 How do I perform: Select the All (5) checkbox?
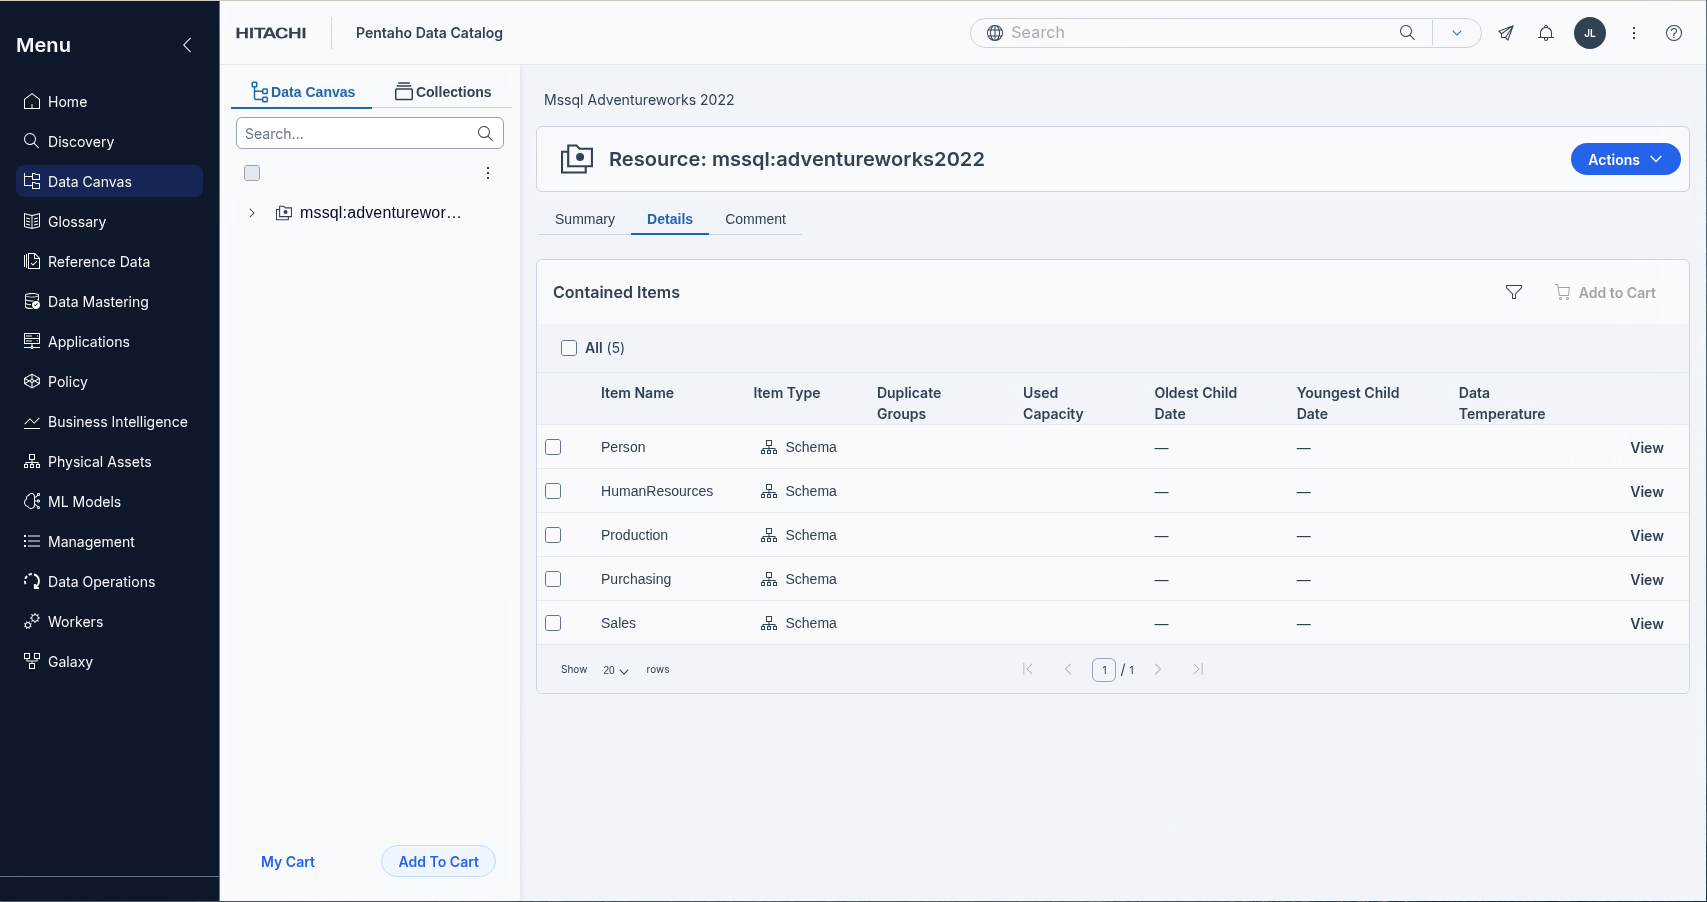coord(569,348)
